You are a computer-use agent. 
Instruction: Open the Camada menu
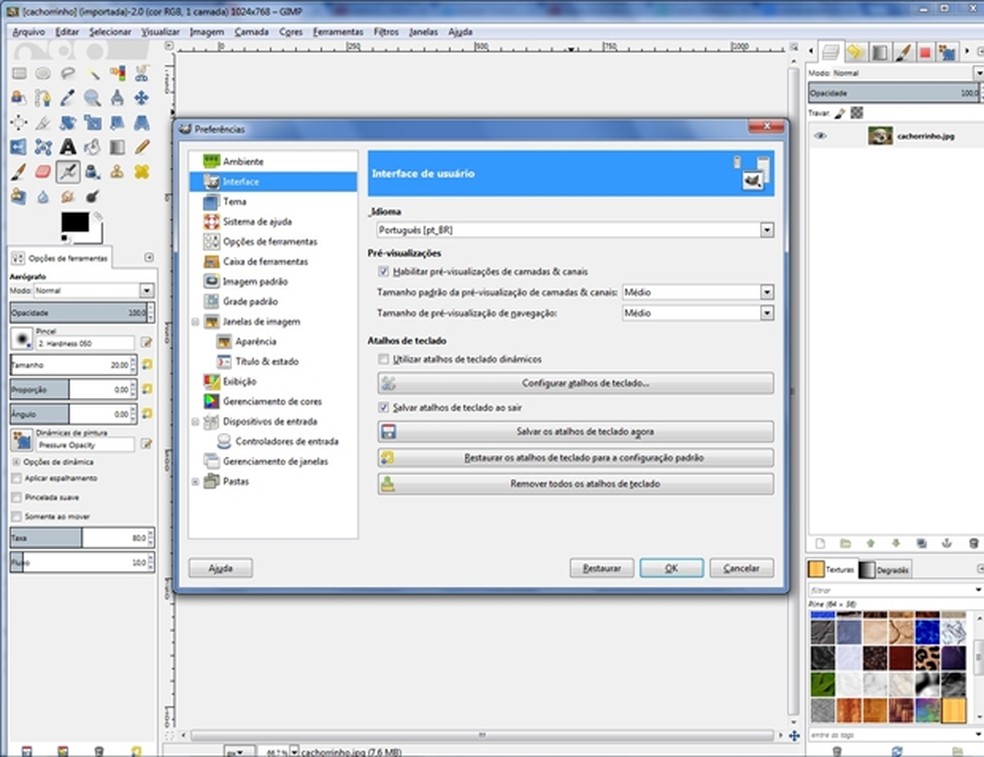251,31
